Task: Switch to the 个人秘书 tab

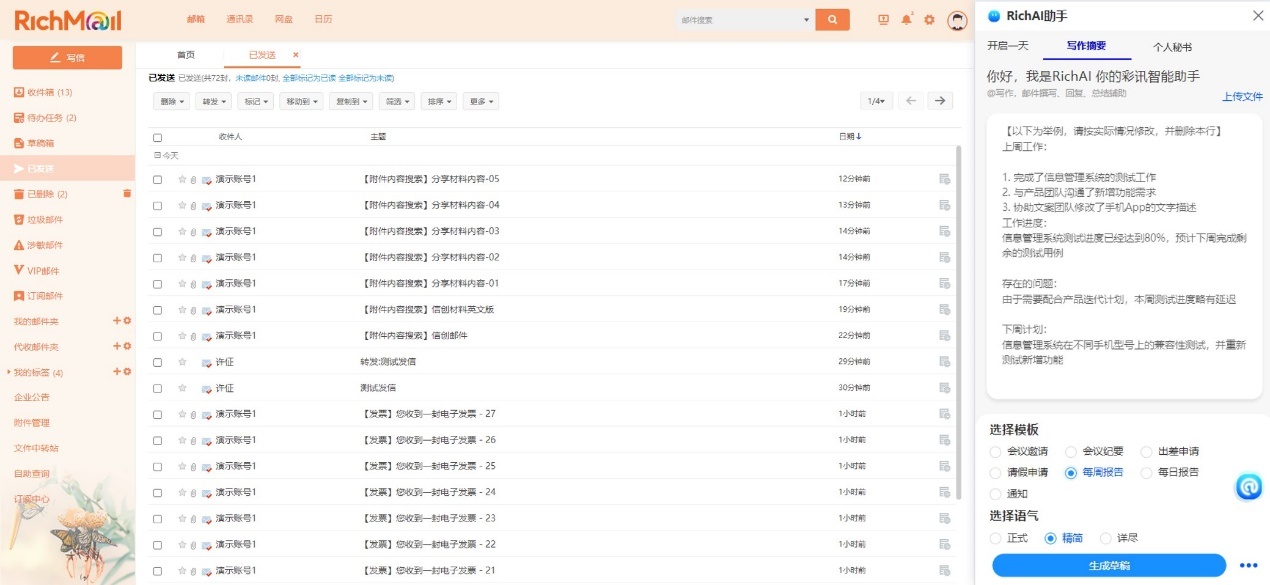Action: coord(1172,47)
